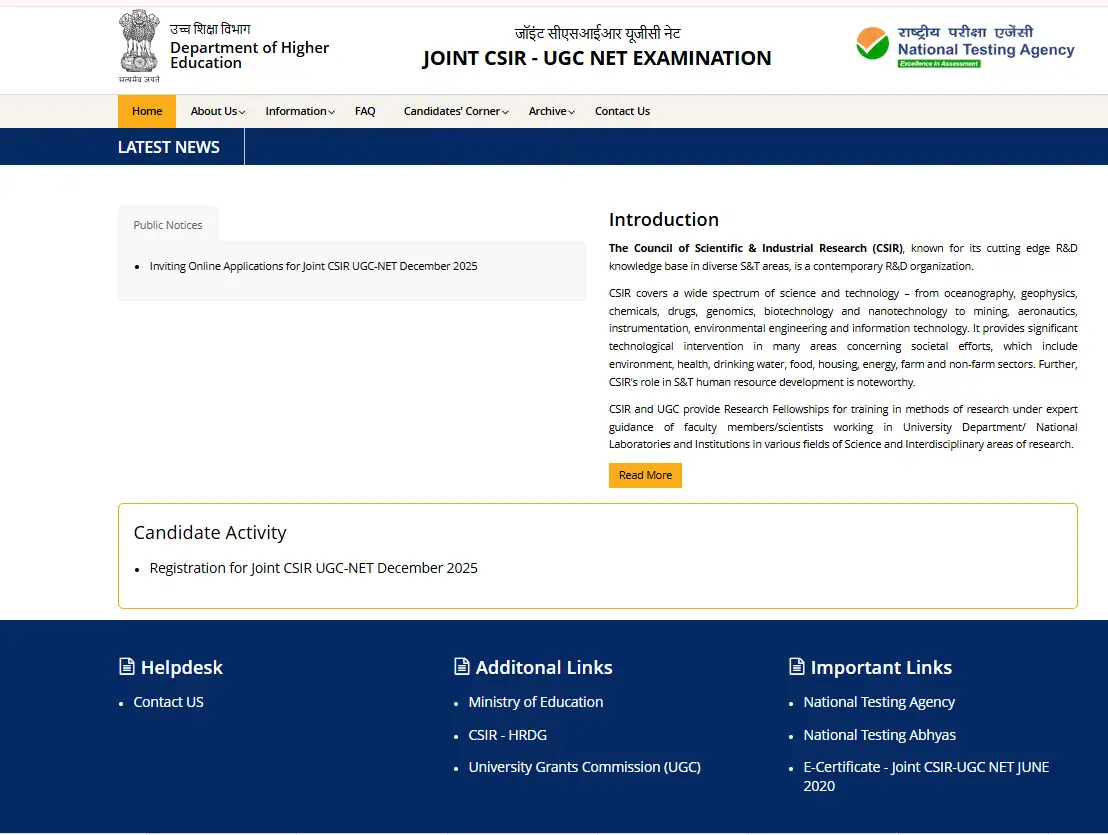Click the Important Links section icon
Image resolution: width=1108 pixels, height=835 pixels.
796,666
